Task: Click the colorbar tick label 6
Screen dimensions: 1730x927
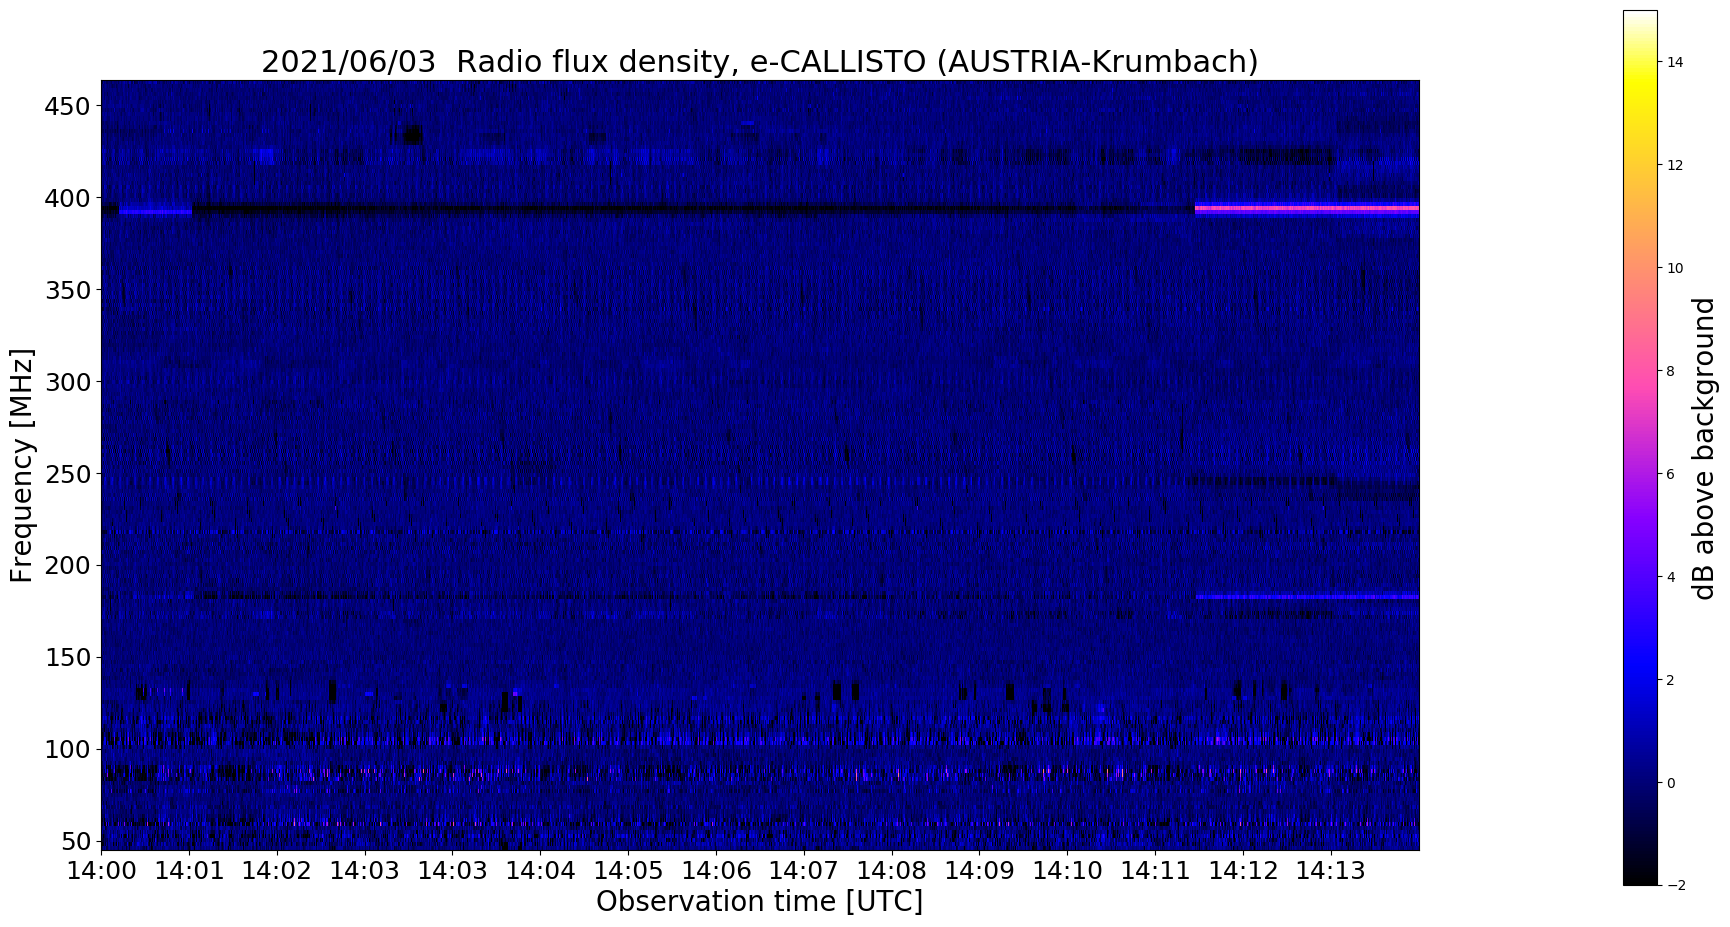Action: point(1671,474)
